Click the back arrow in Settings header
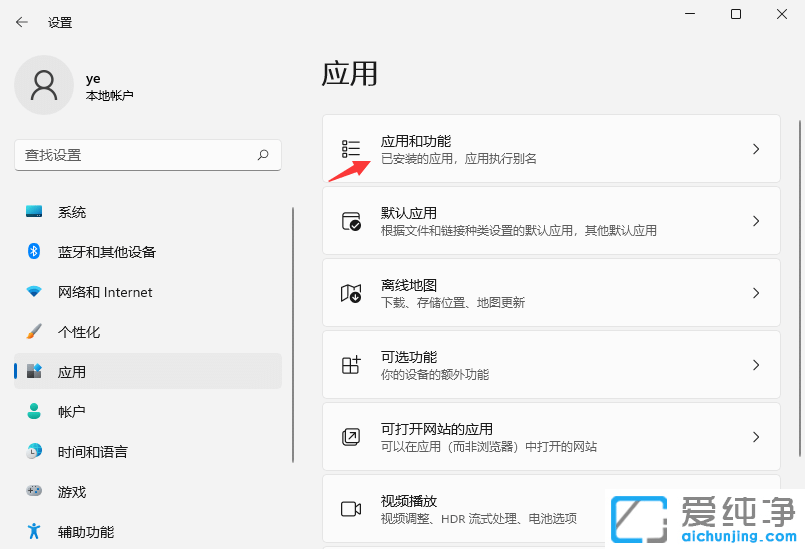 [22, 22]
